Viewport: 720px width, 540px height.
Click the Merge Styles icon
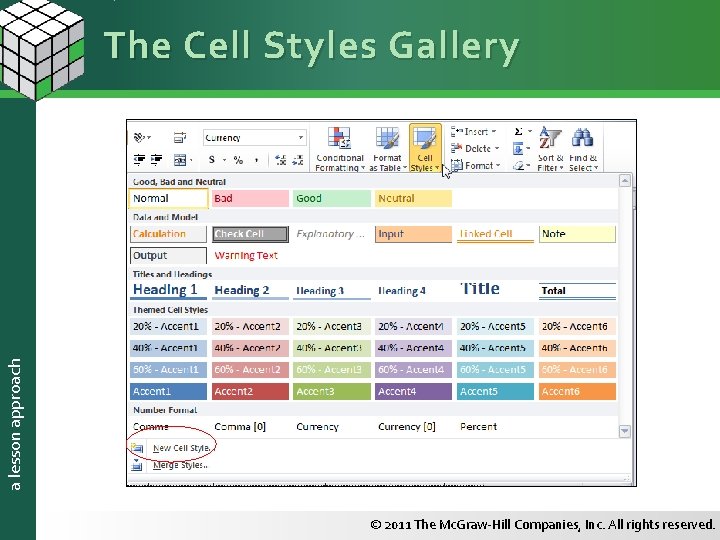(x=137, y=465)
